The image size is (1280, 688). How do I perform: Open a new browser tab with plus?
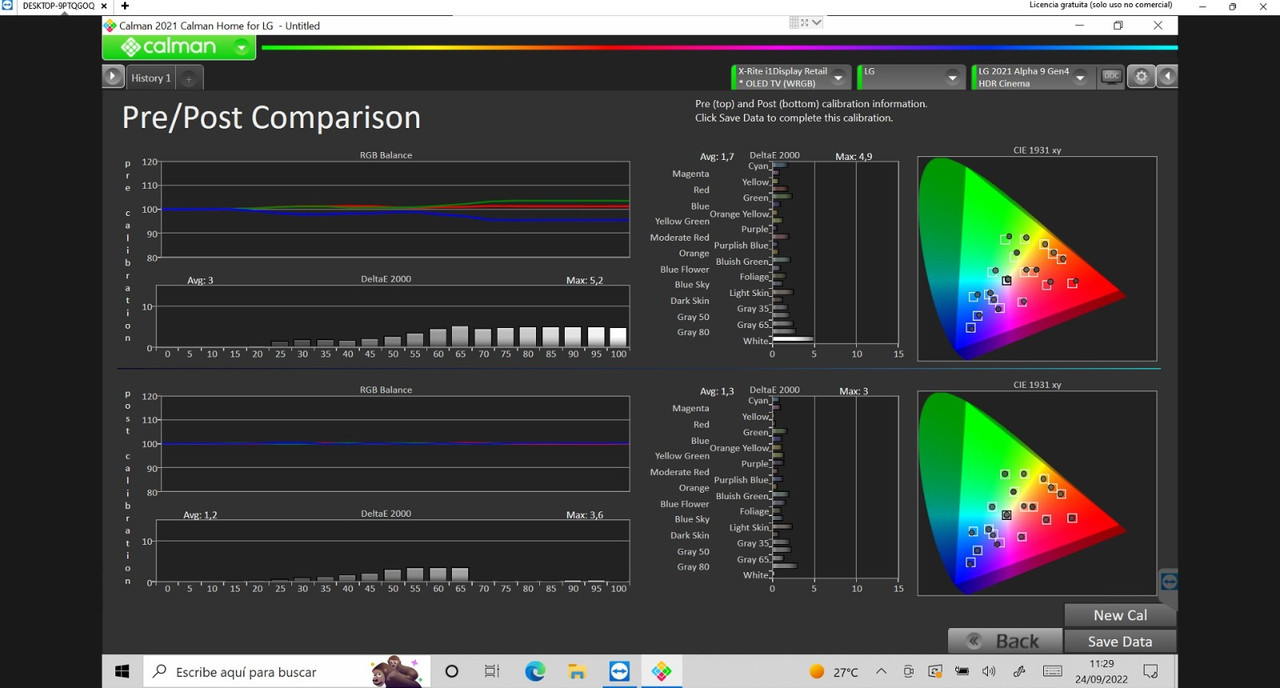click(125, 6)
